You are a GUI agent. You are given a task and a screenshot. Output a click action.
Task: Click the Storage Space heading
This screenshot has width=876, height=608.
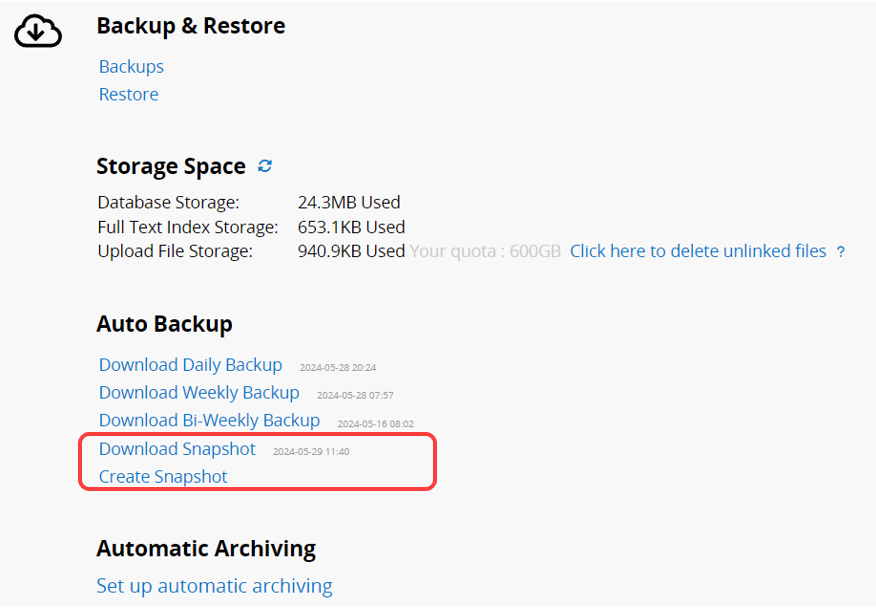point(170,167)
